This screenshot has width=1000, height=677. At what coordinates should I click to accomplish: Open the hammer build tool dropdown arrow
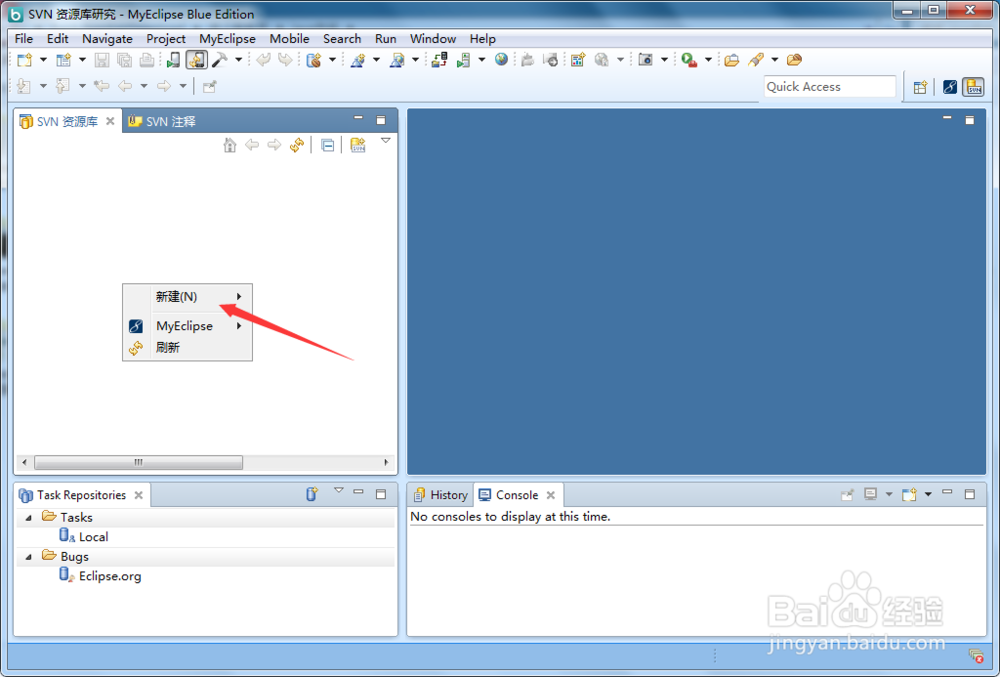pos(239,60)
